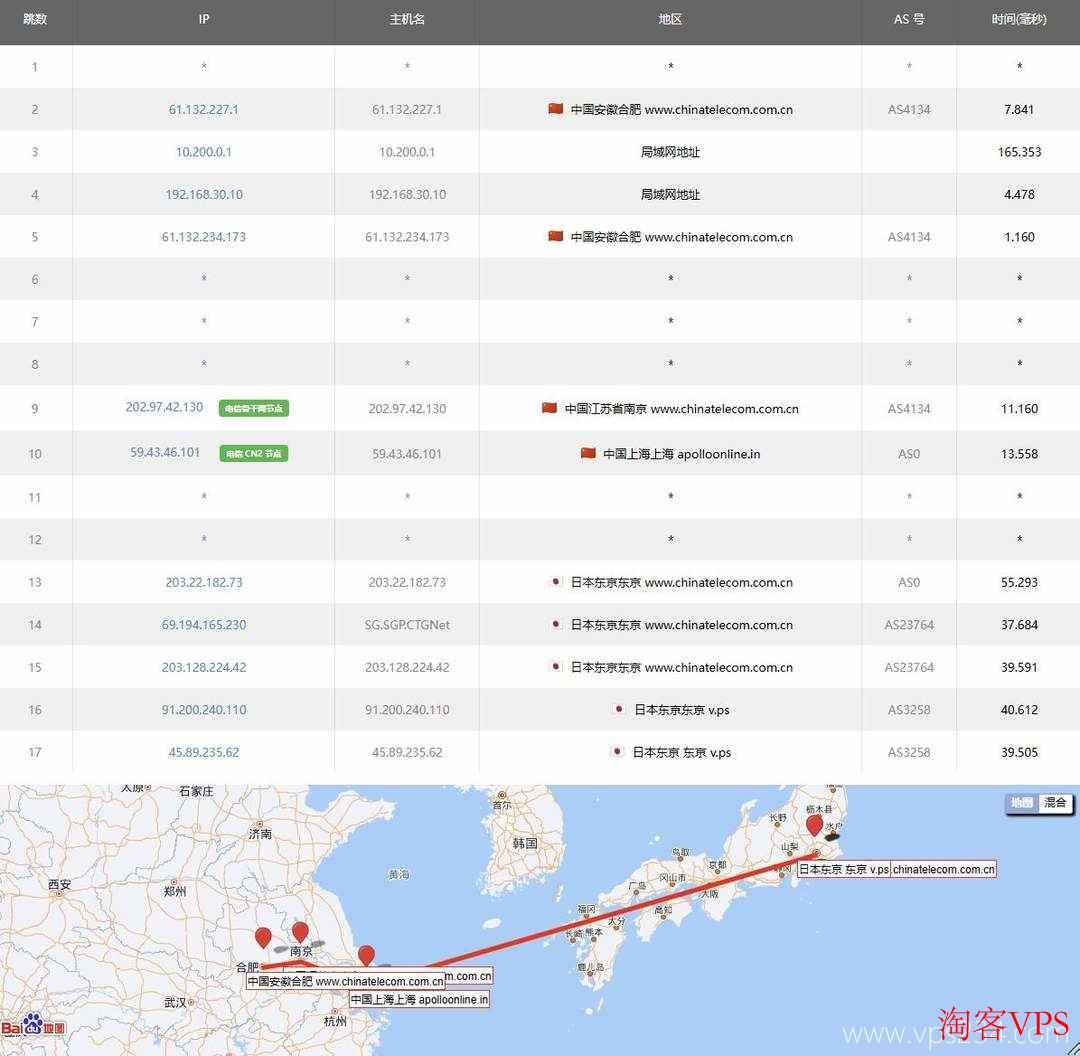Viewport: 1080px width, 1056px height.
Task: Click the red map marker near Shanghai
Action: [366, 956]
